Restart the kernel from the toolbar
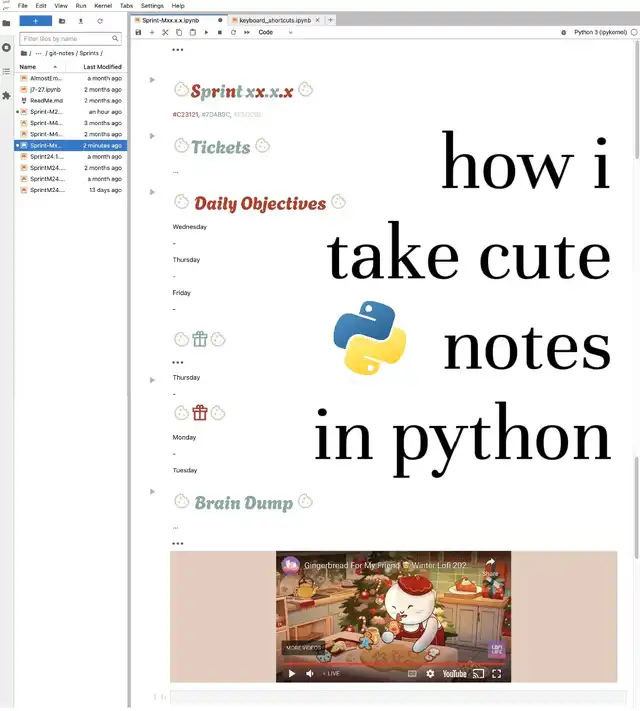The height and width of the screenshot is (711, 640). pos(233,32)
